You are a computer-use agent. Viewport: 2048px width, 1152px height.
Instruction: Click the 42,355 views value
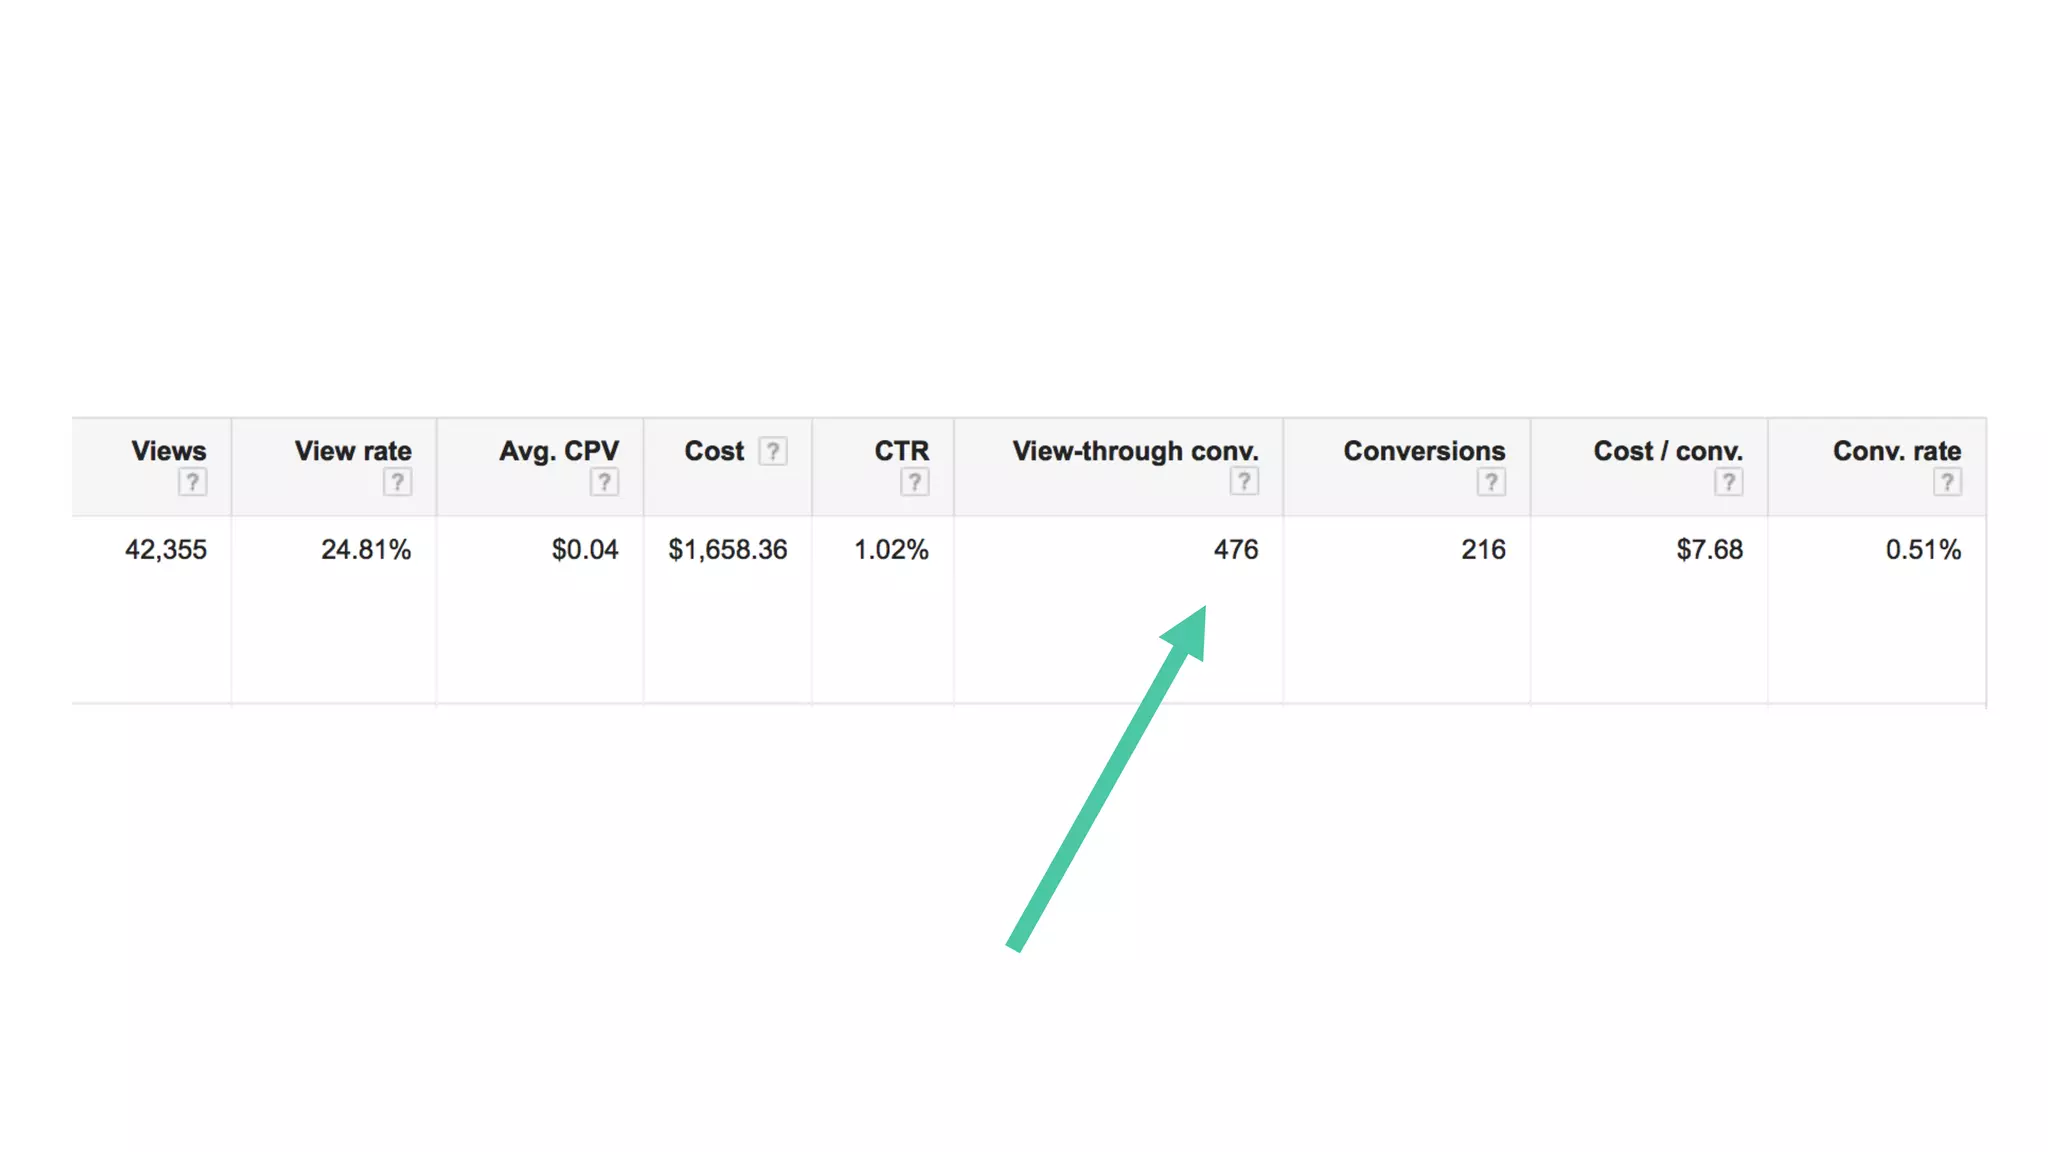[165, 549]
